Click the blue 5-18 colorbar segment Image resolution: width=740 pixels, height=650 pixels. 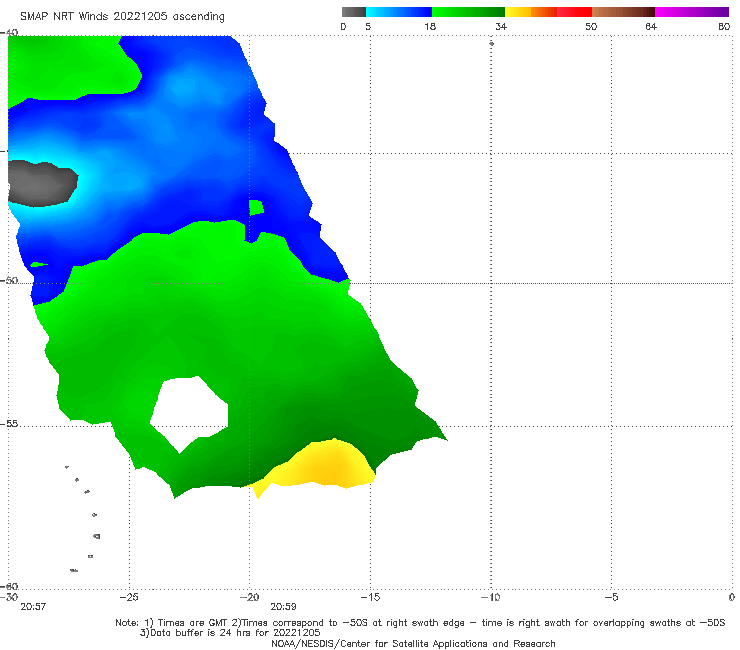[x=399, y=12]
